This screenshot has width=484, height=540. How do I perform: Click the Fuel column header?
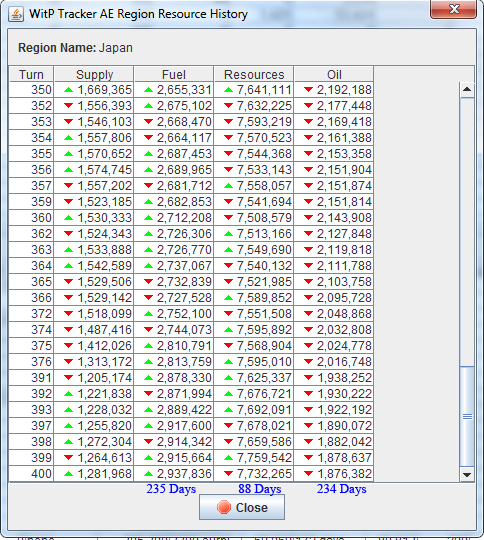174,74
